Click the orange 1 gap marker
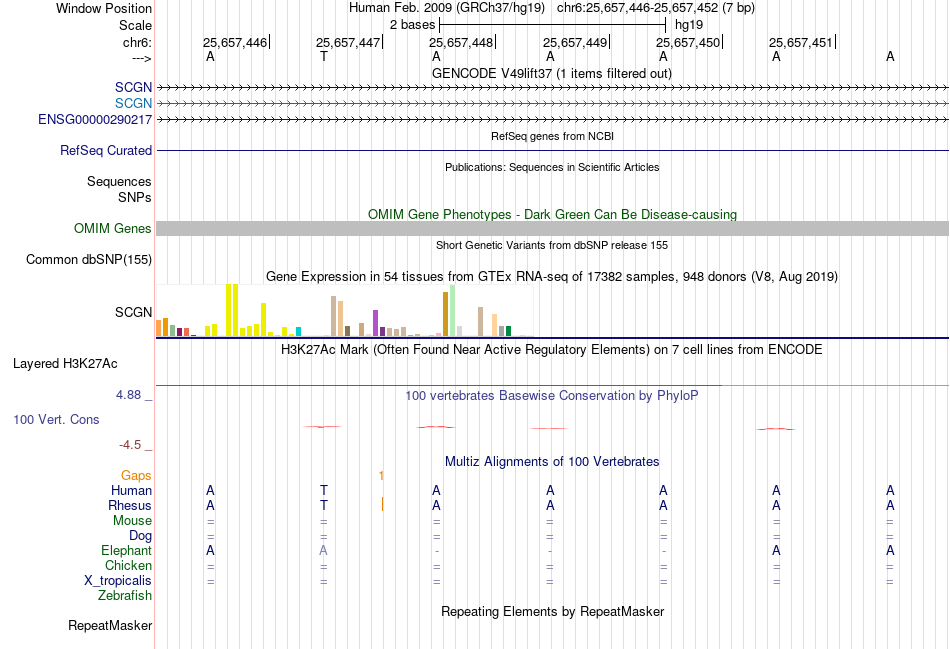 pyautogui.click(x=381, y=476)
